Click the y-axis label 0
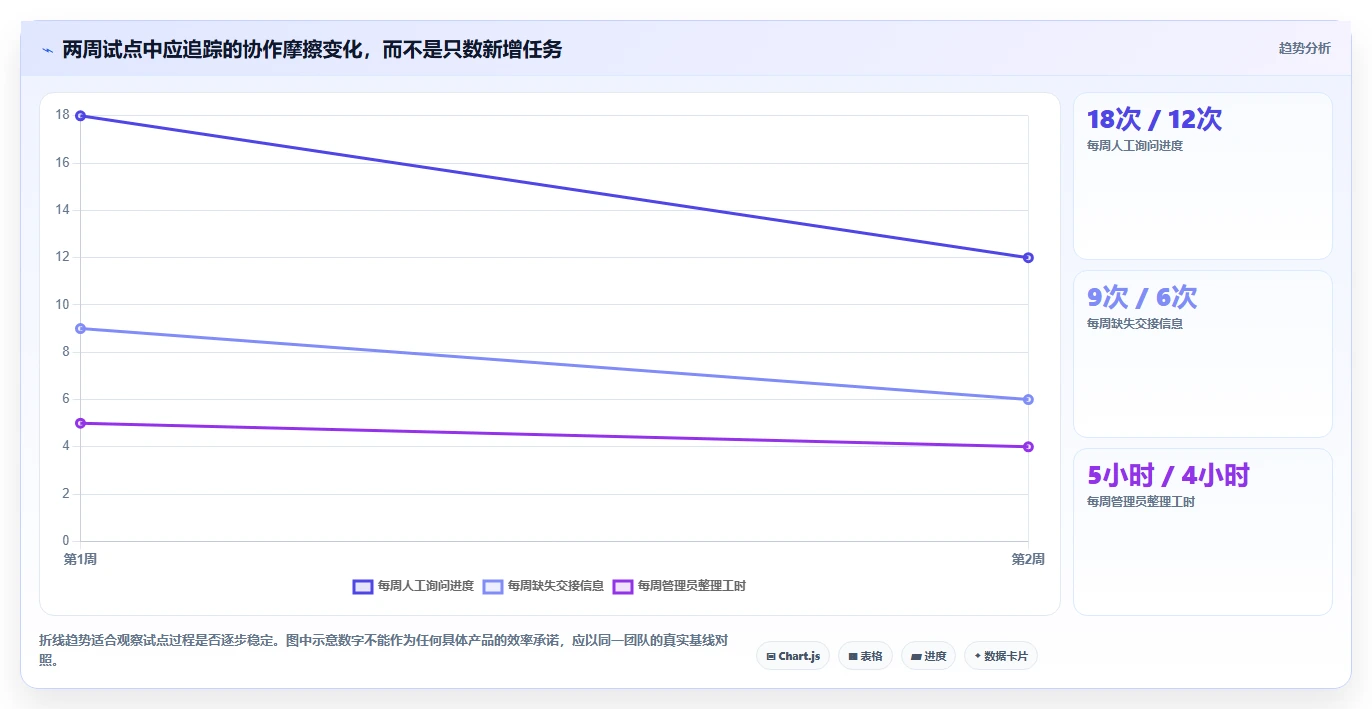1372x709 pixels. pyautogui.click(x=66, y=541)
